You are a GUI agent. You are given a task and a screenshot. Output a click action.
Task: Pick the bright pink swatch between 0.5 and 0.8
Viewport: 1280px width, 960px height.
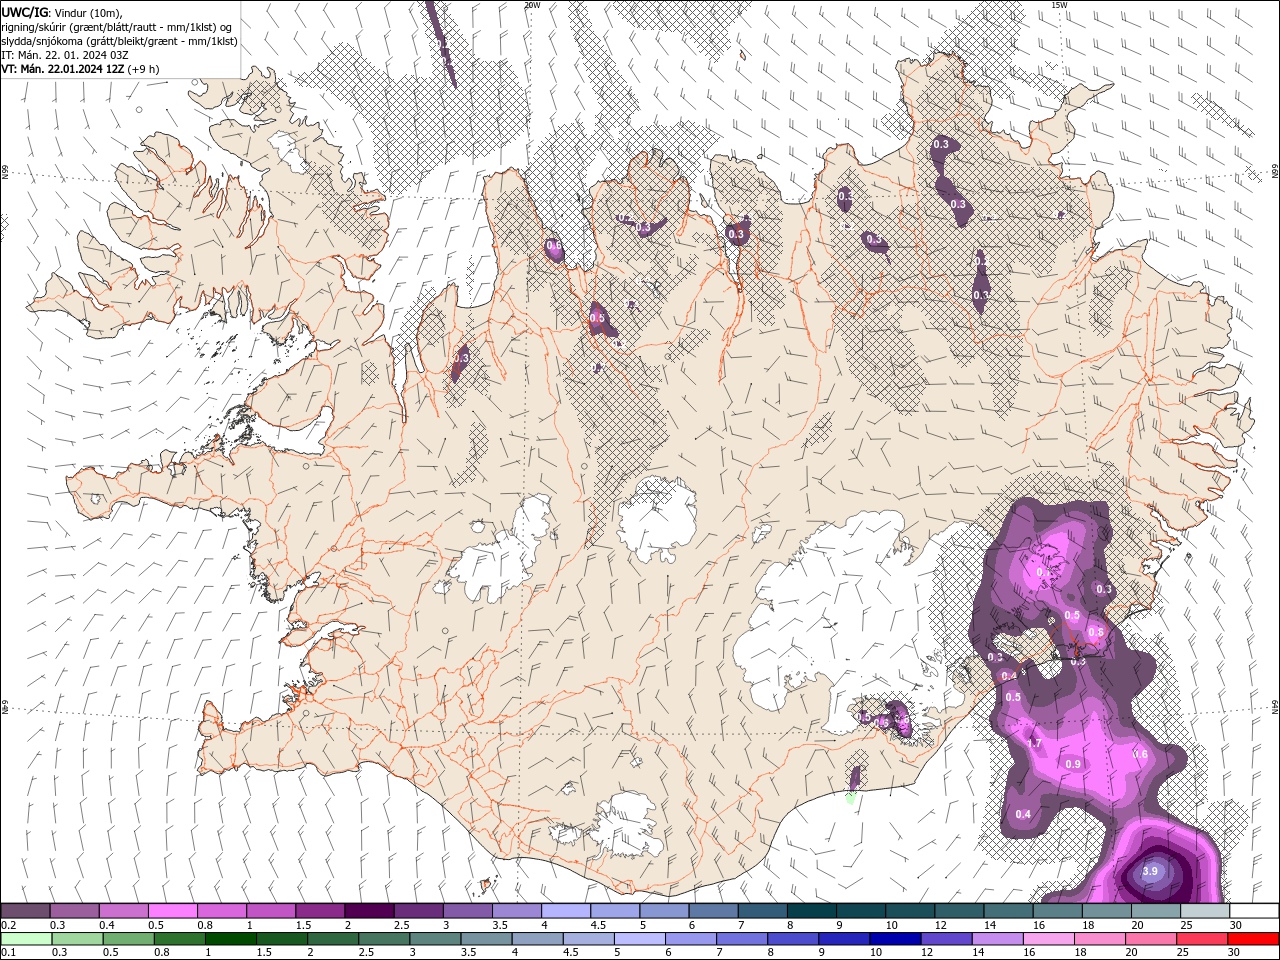[172, 910]
